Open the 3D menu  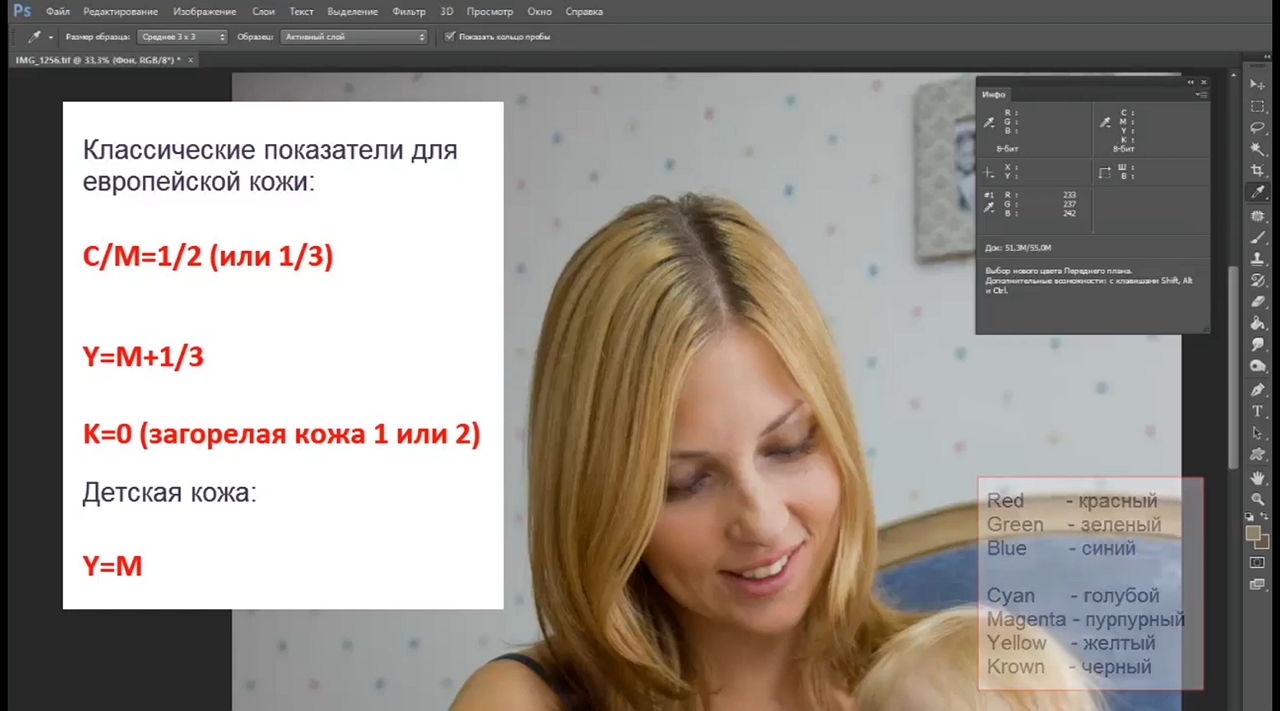[446, 12]
